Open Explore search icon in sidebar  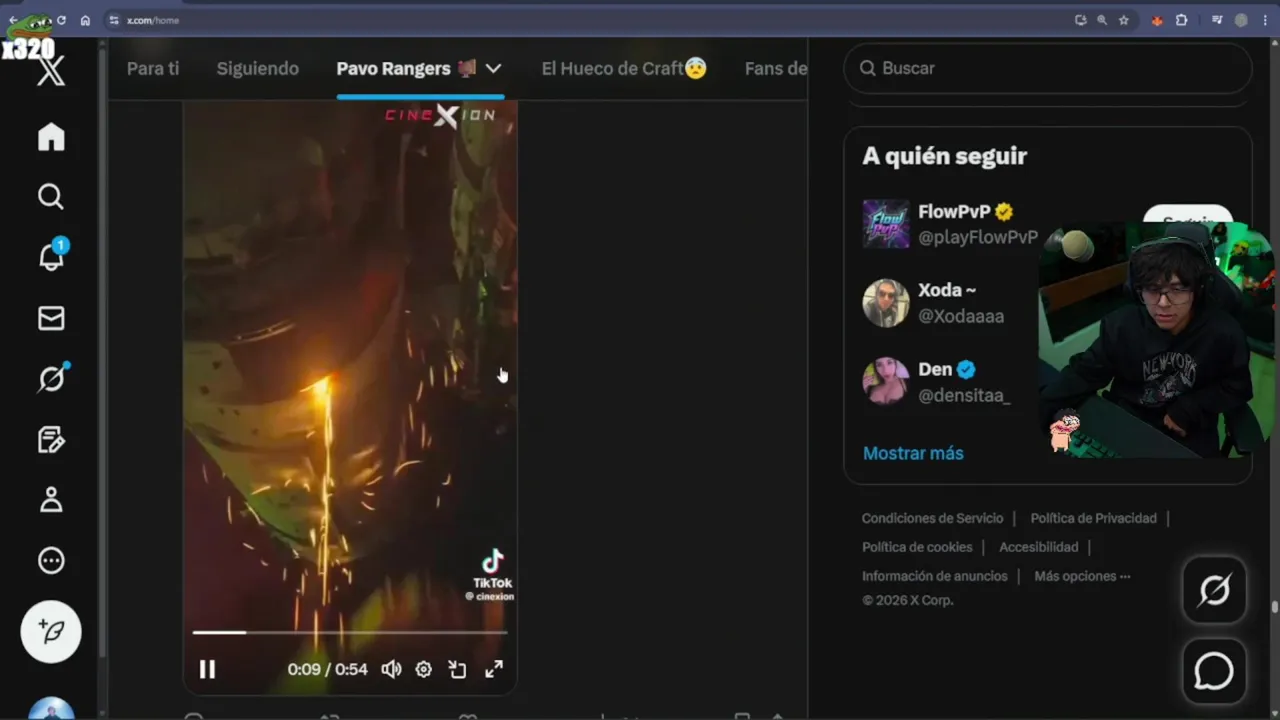51,197
